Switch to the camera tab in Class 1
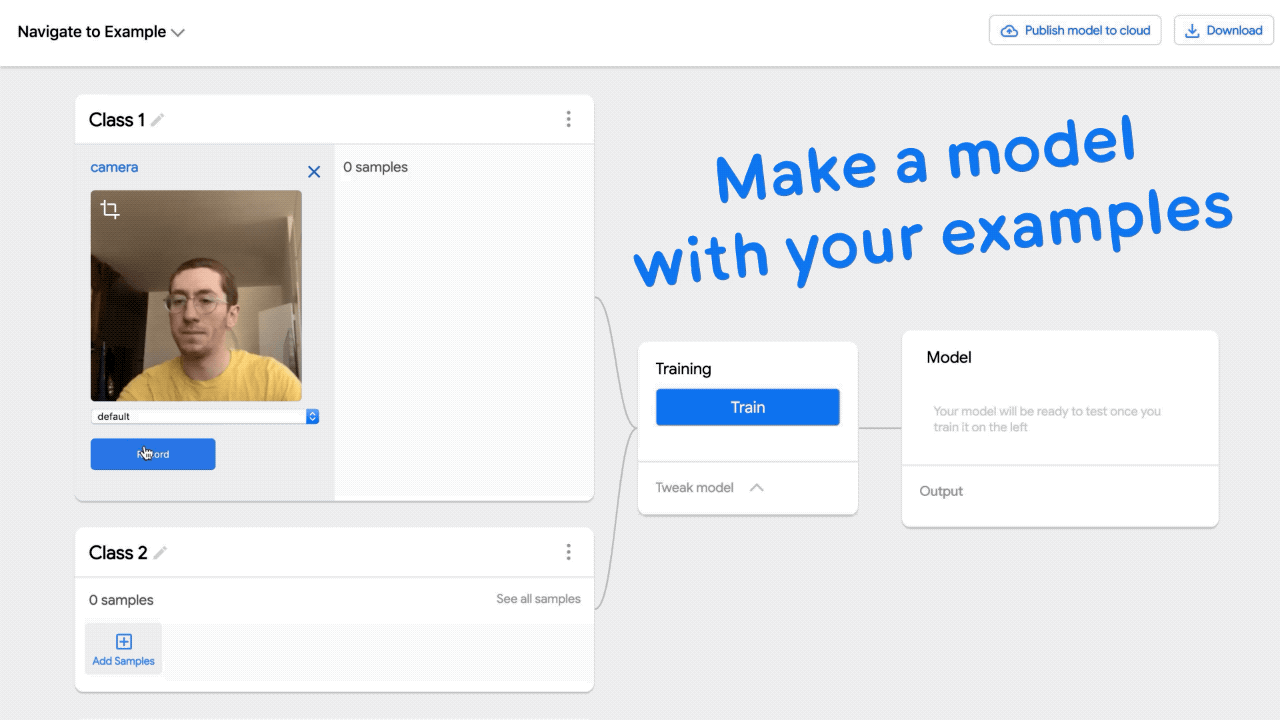Screen dimensions: 1280x720 coord(114,167)
